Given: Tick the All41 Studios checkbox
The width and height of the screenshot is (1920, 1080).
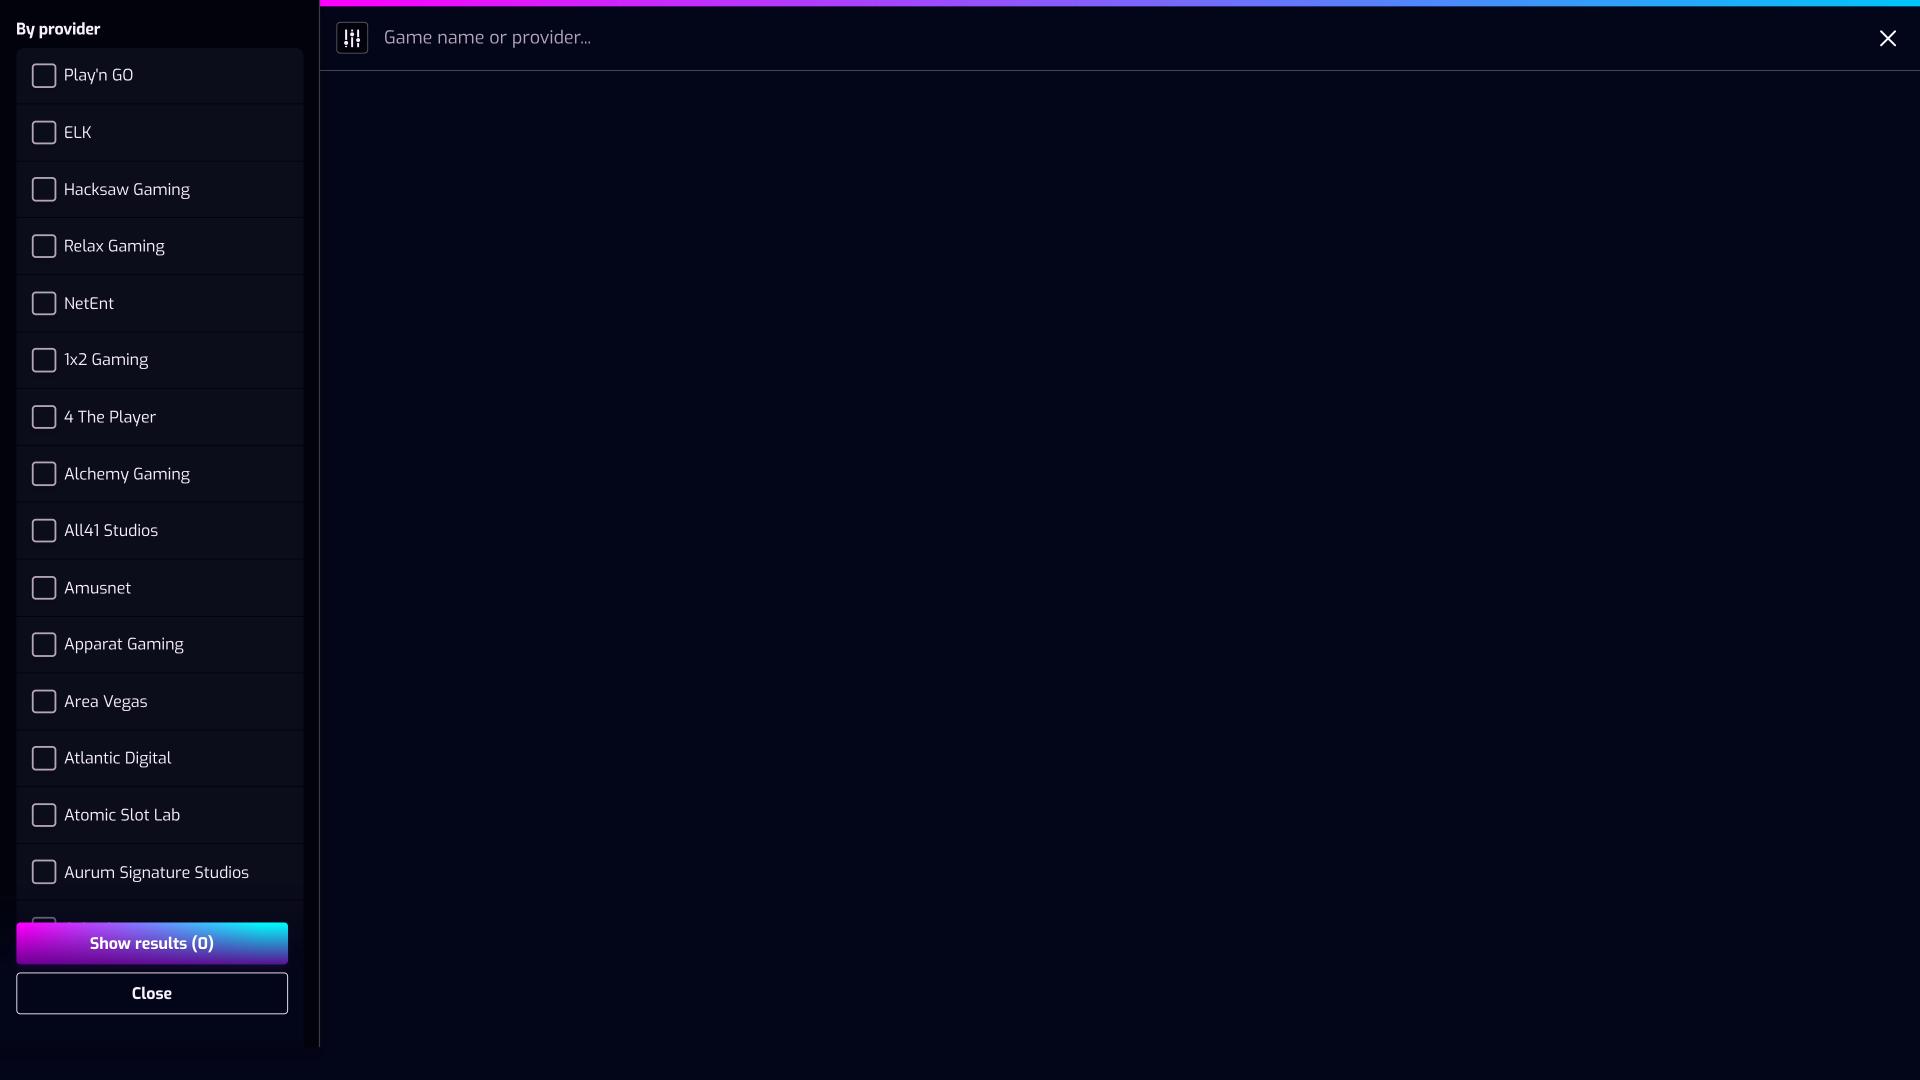Looking at the screenshot, I should click(x=44, y=531).
